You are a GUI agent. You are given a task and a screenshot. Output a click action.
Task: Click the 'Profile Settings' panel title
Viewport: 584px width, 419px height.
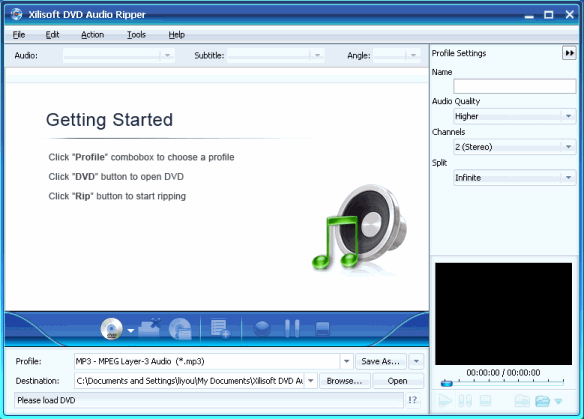coord(459,53)
